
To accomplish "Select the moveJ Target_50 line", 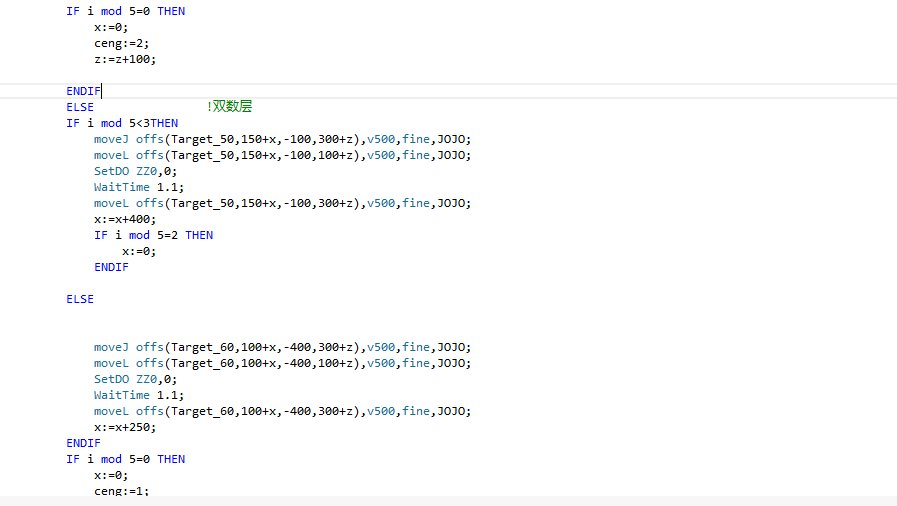I will [281, 139].
